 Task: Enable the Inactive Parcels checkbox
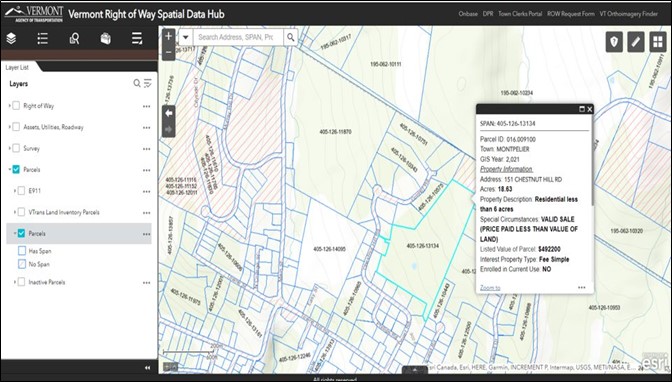coord(21,282)
